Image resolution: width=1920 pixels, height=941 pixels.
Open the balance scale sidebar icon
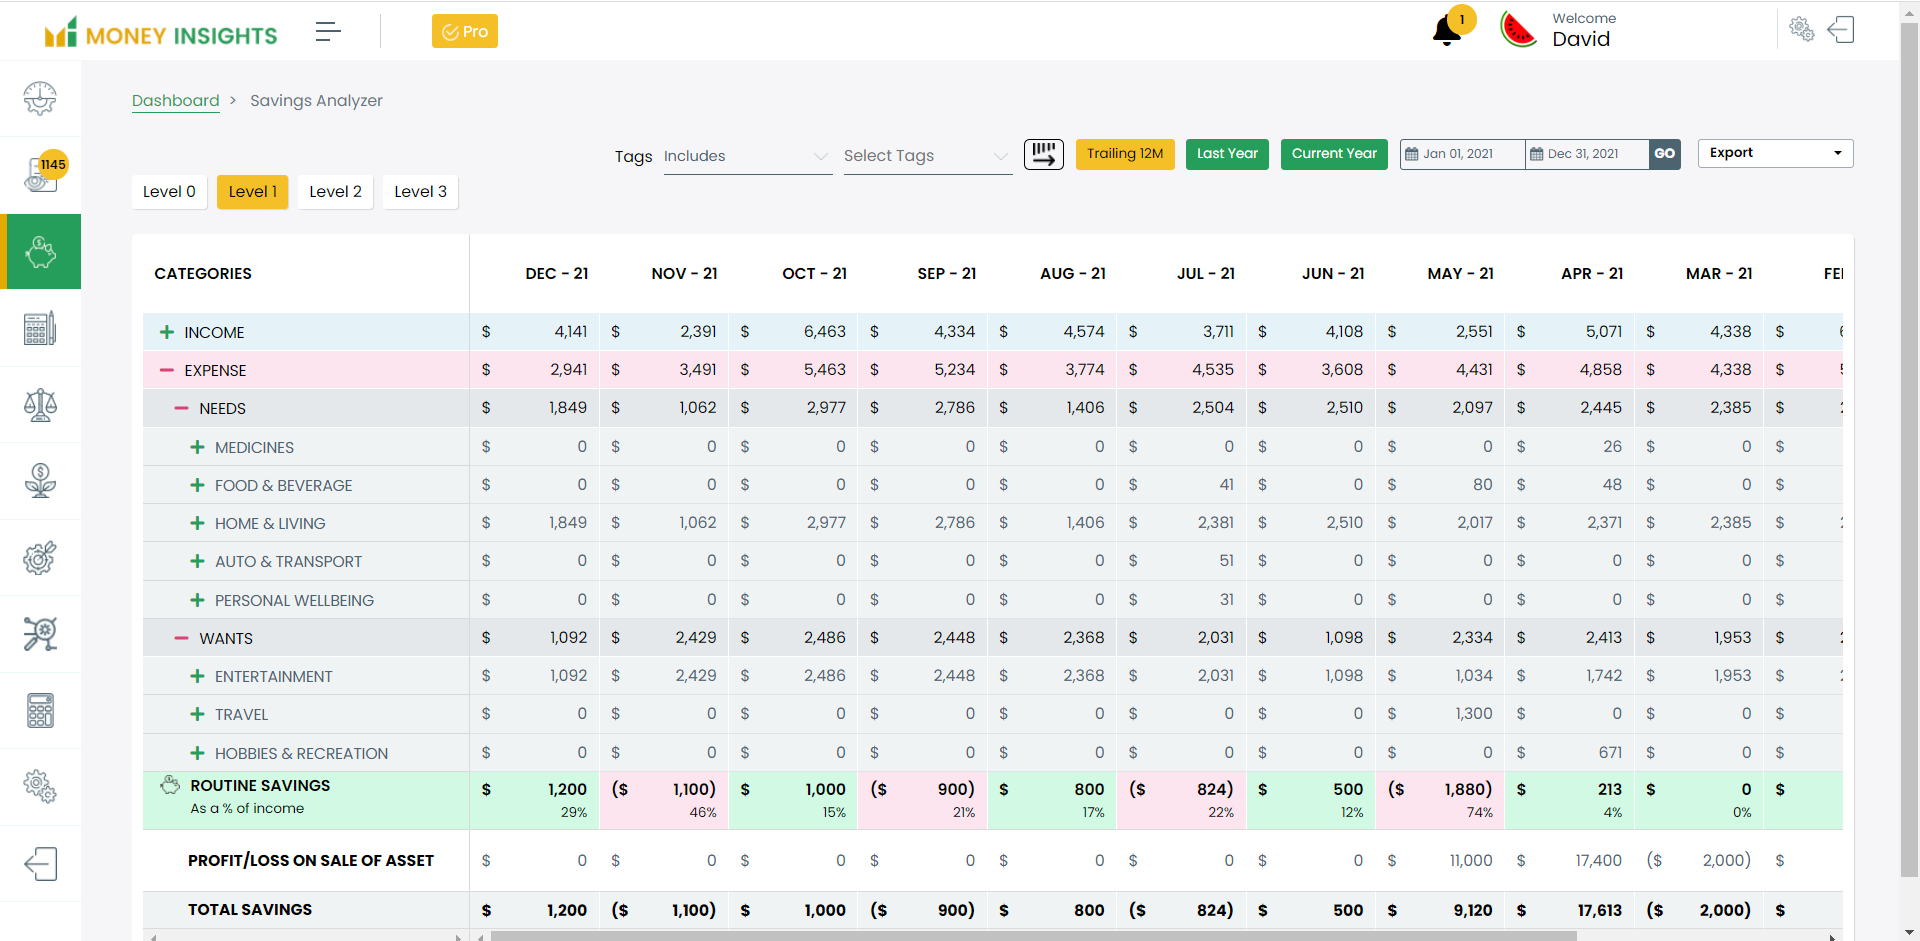40,405
